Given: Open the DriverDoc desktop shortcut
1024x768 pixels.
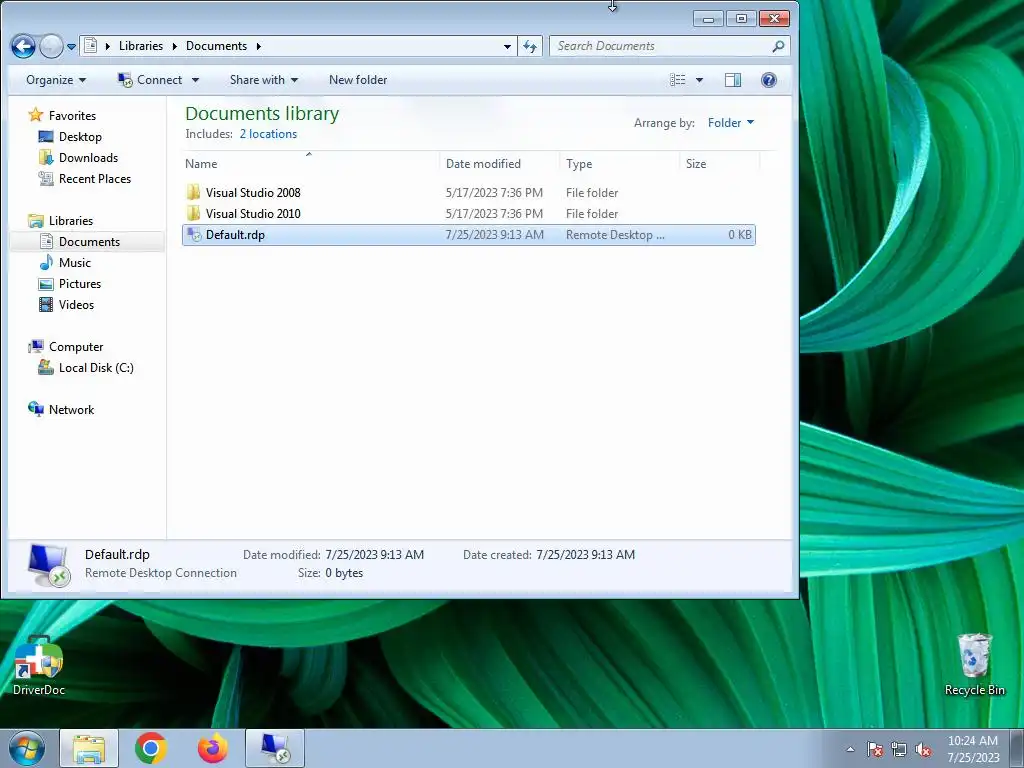Looking at the screenshot, I should pos(39,665).
